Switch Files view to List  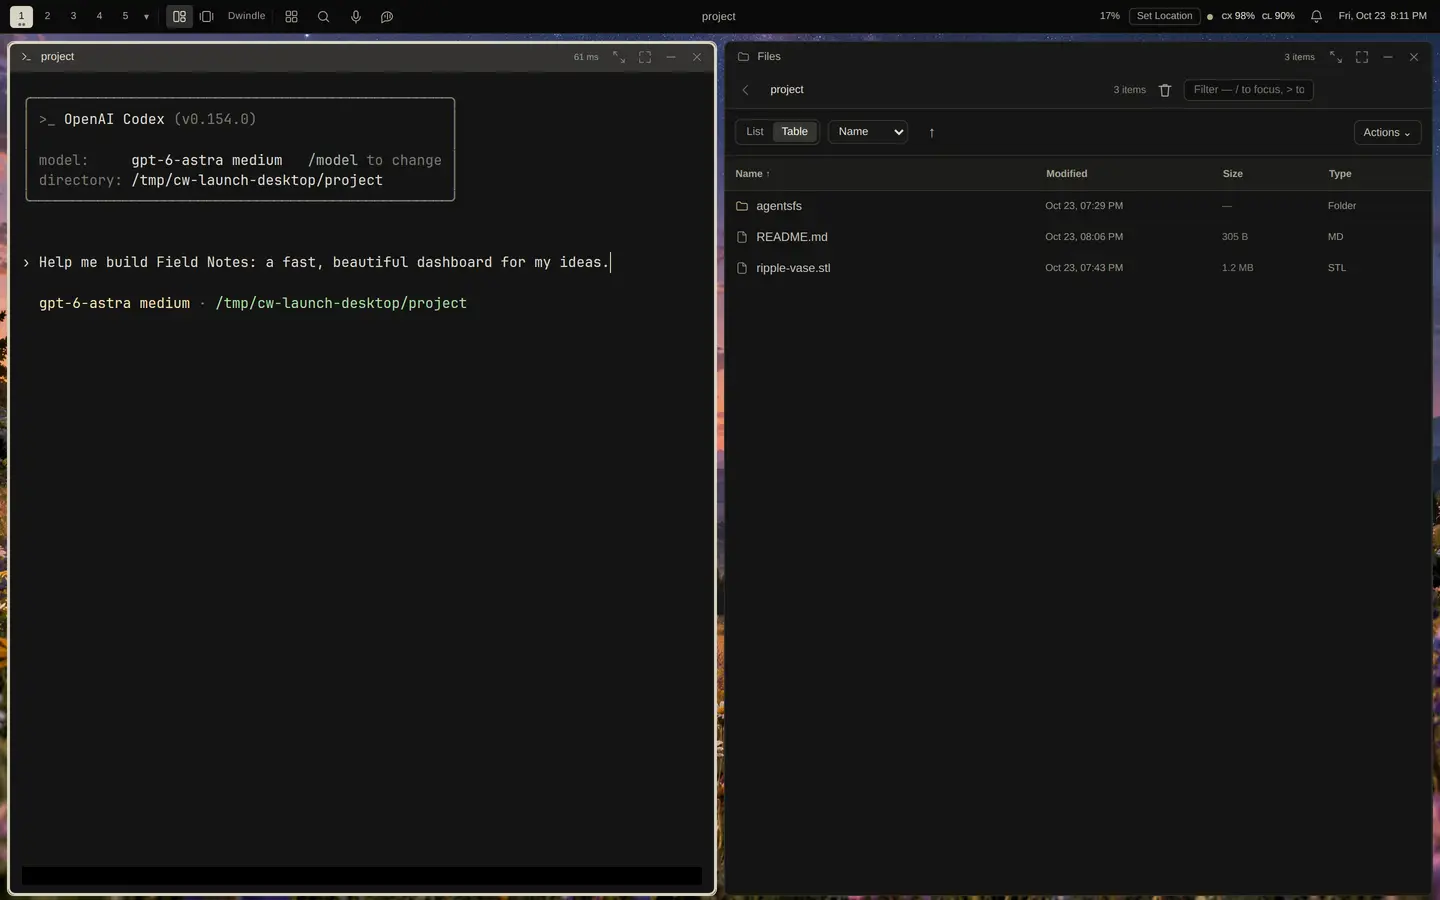click(755, 132)
